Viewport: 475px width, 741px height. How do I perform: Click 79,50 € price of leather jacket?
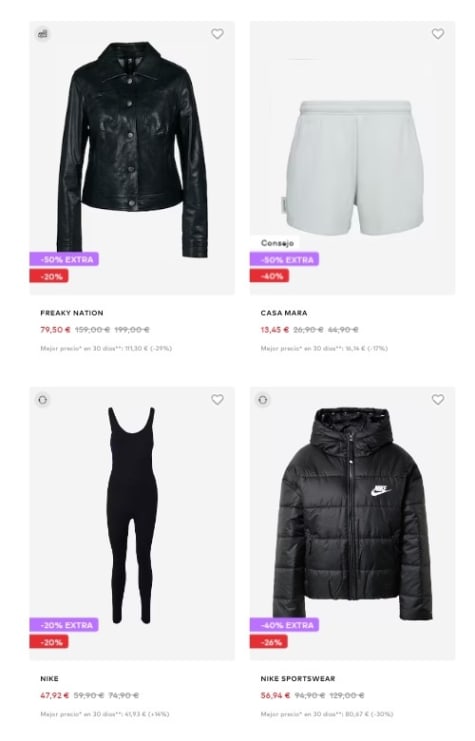(55, 329)
